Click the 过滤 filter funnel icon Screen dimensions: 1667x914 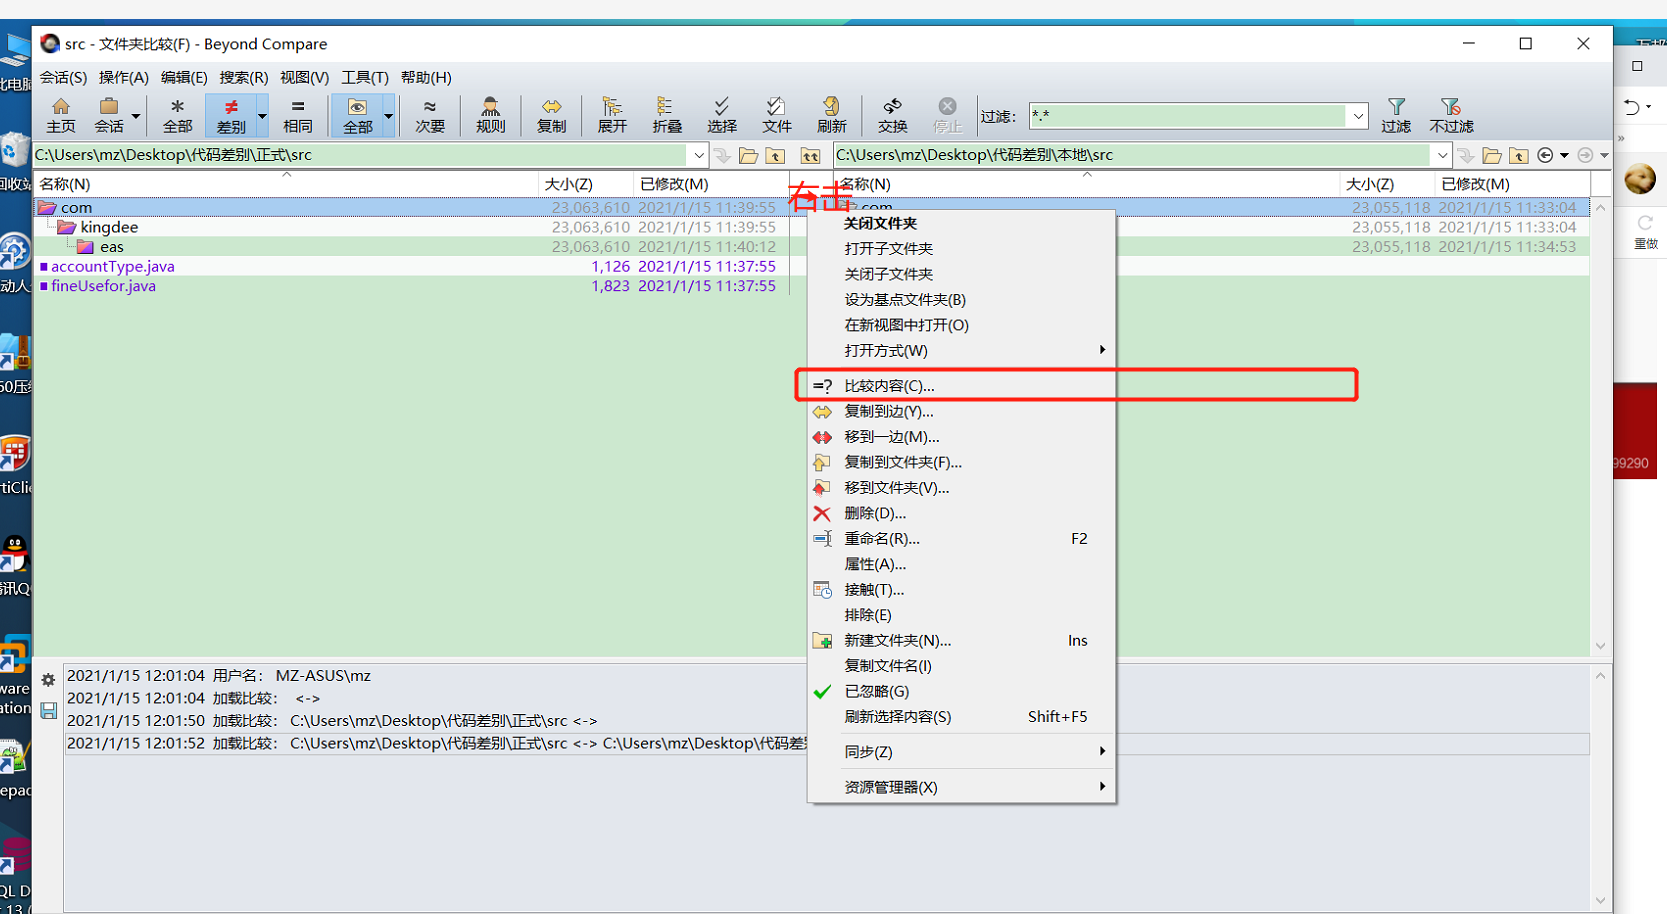(x=1396, y=113)
